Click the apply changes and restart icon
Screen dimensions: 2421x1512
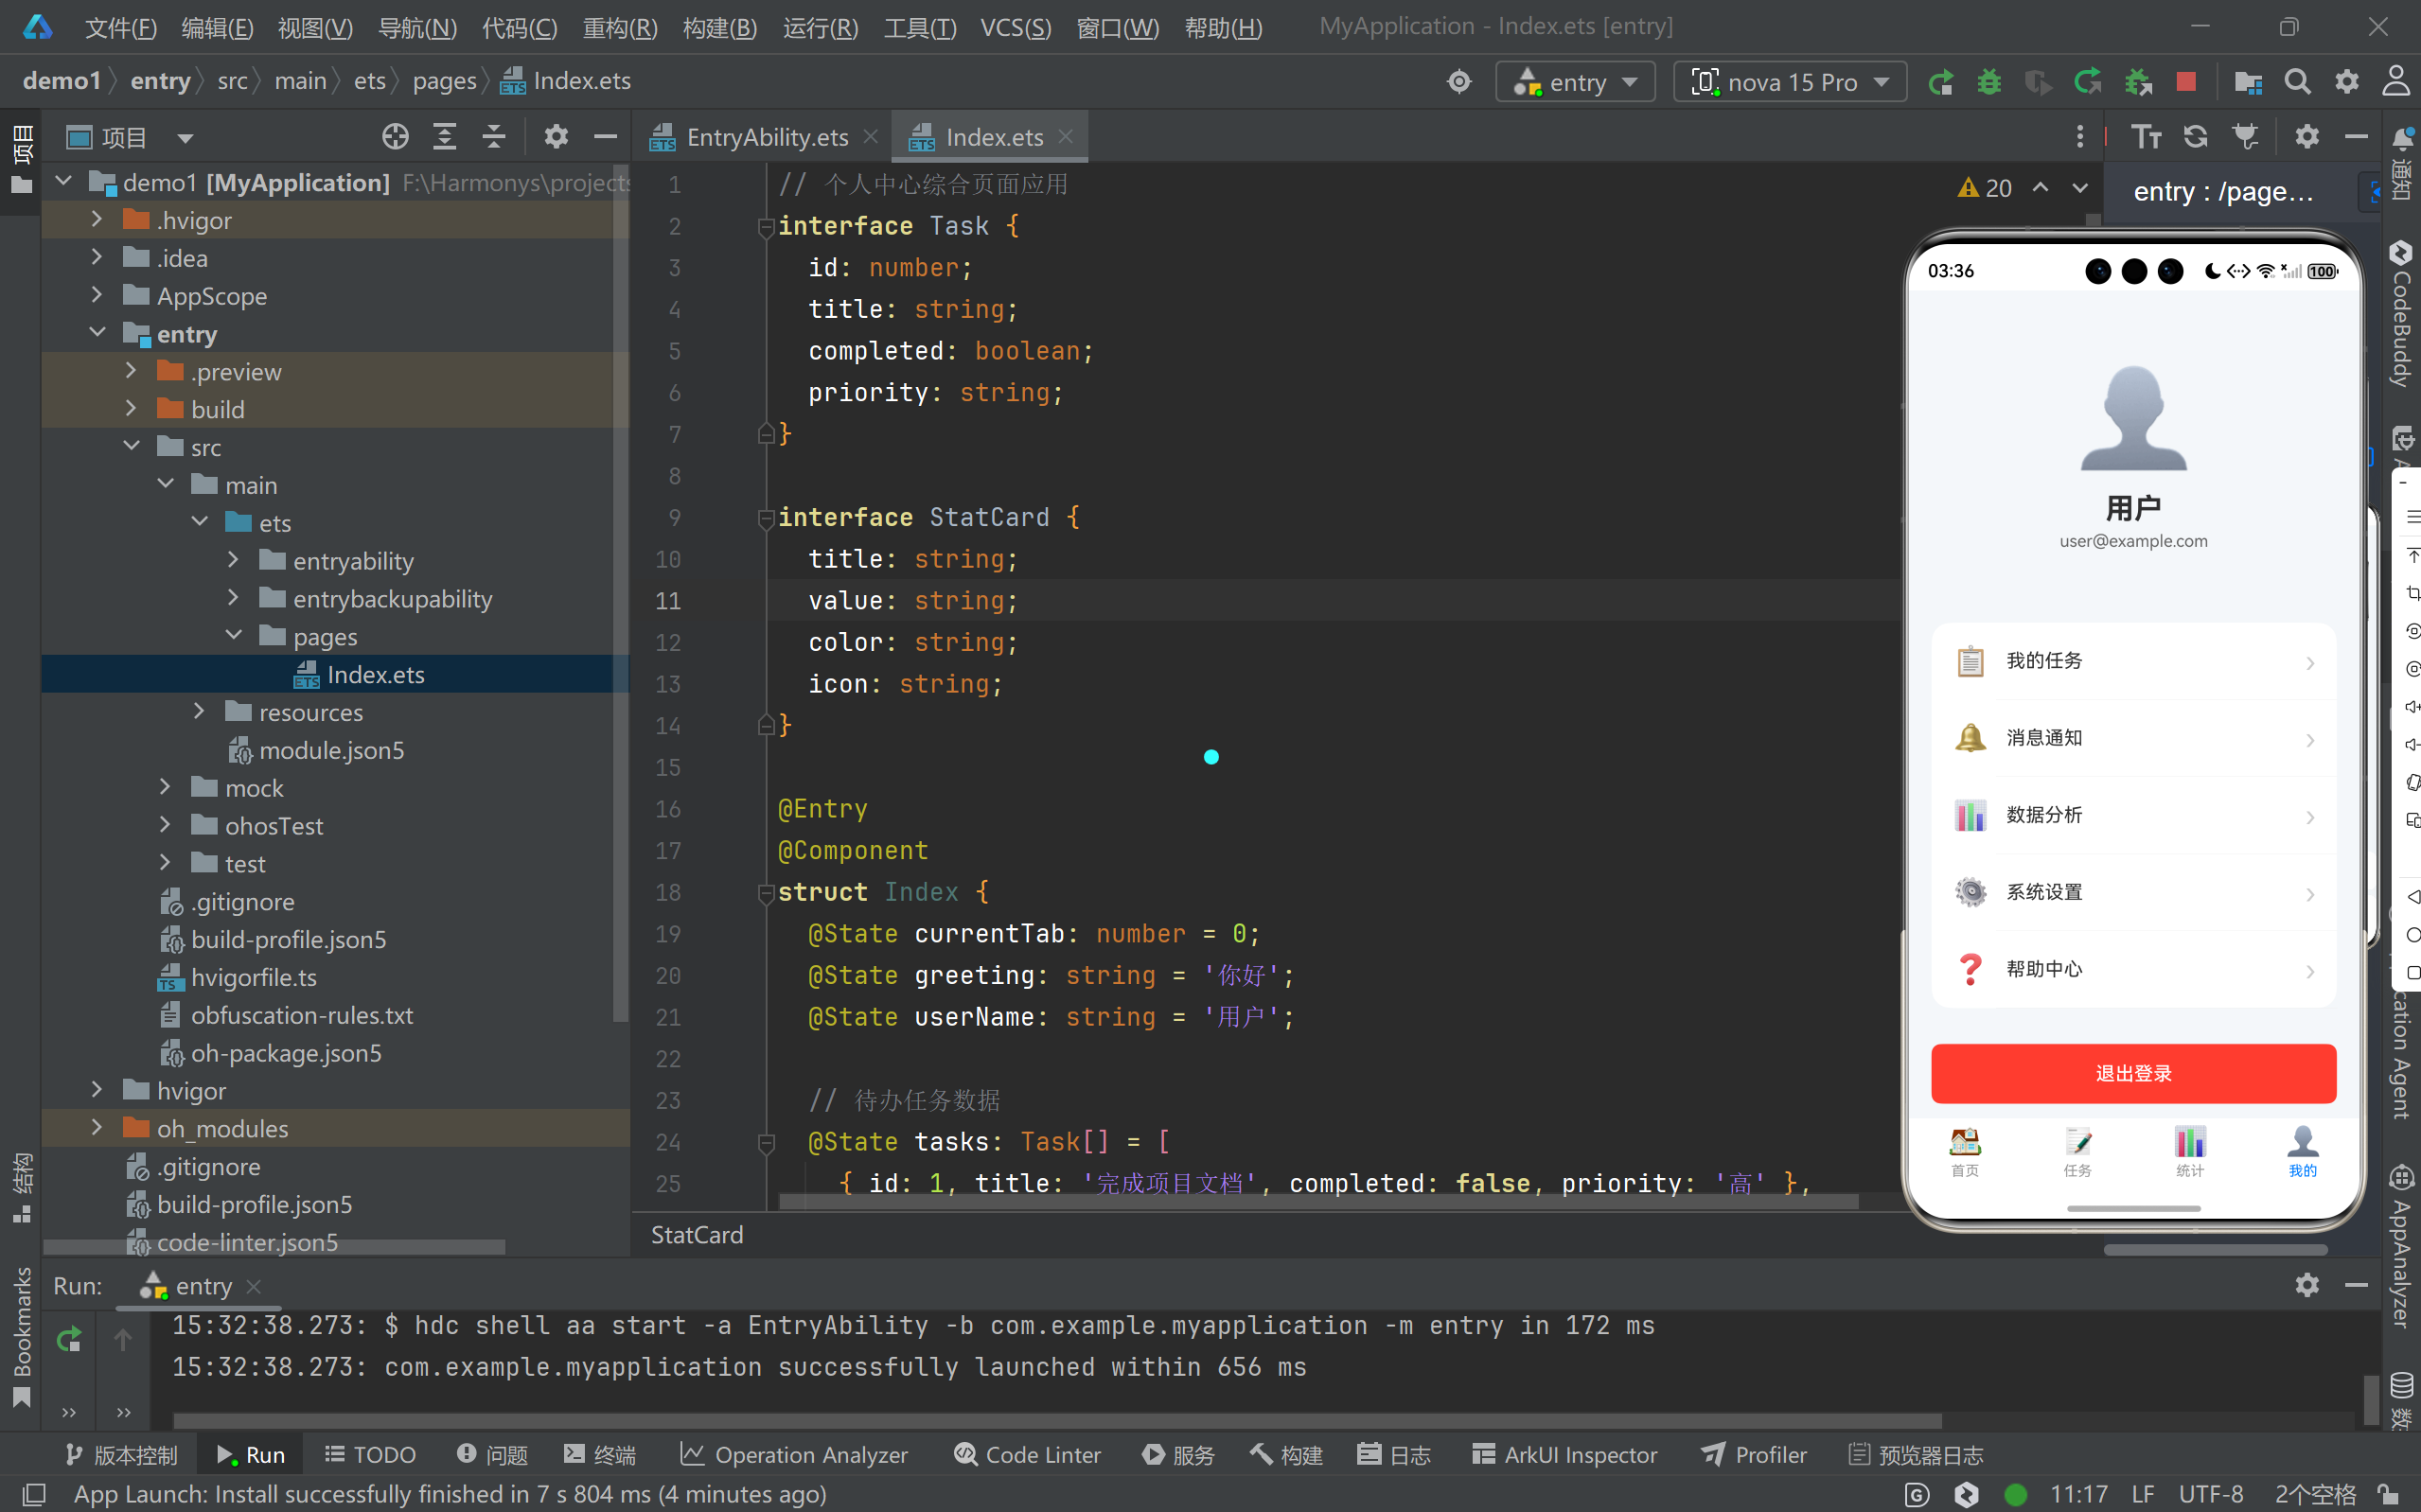[2088, 82]
